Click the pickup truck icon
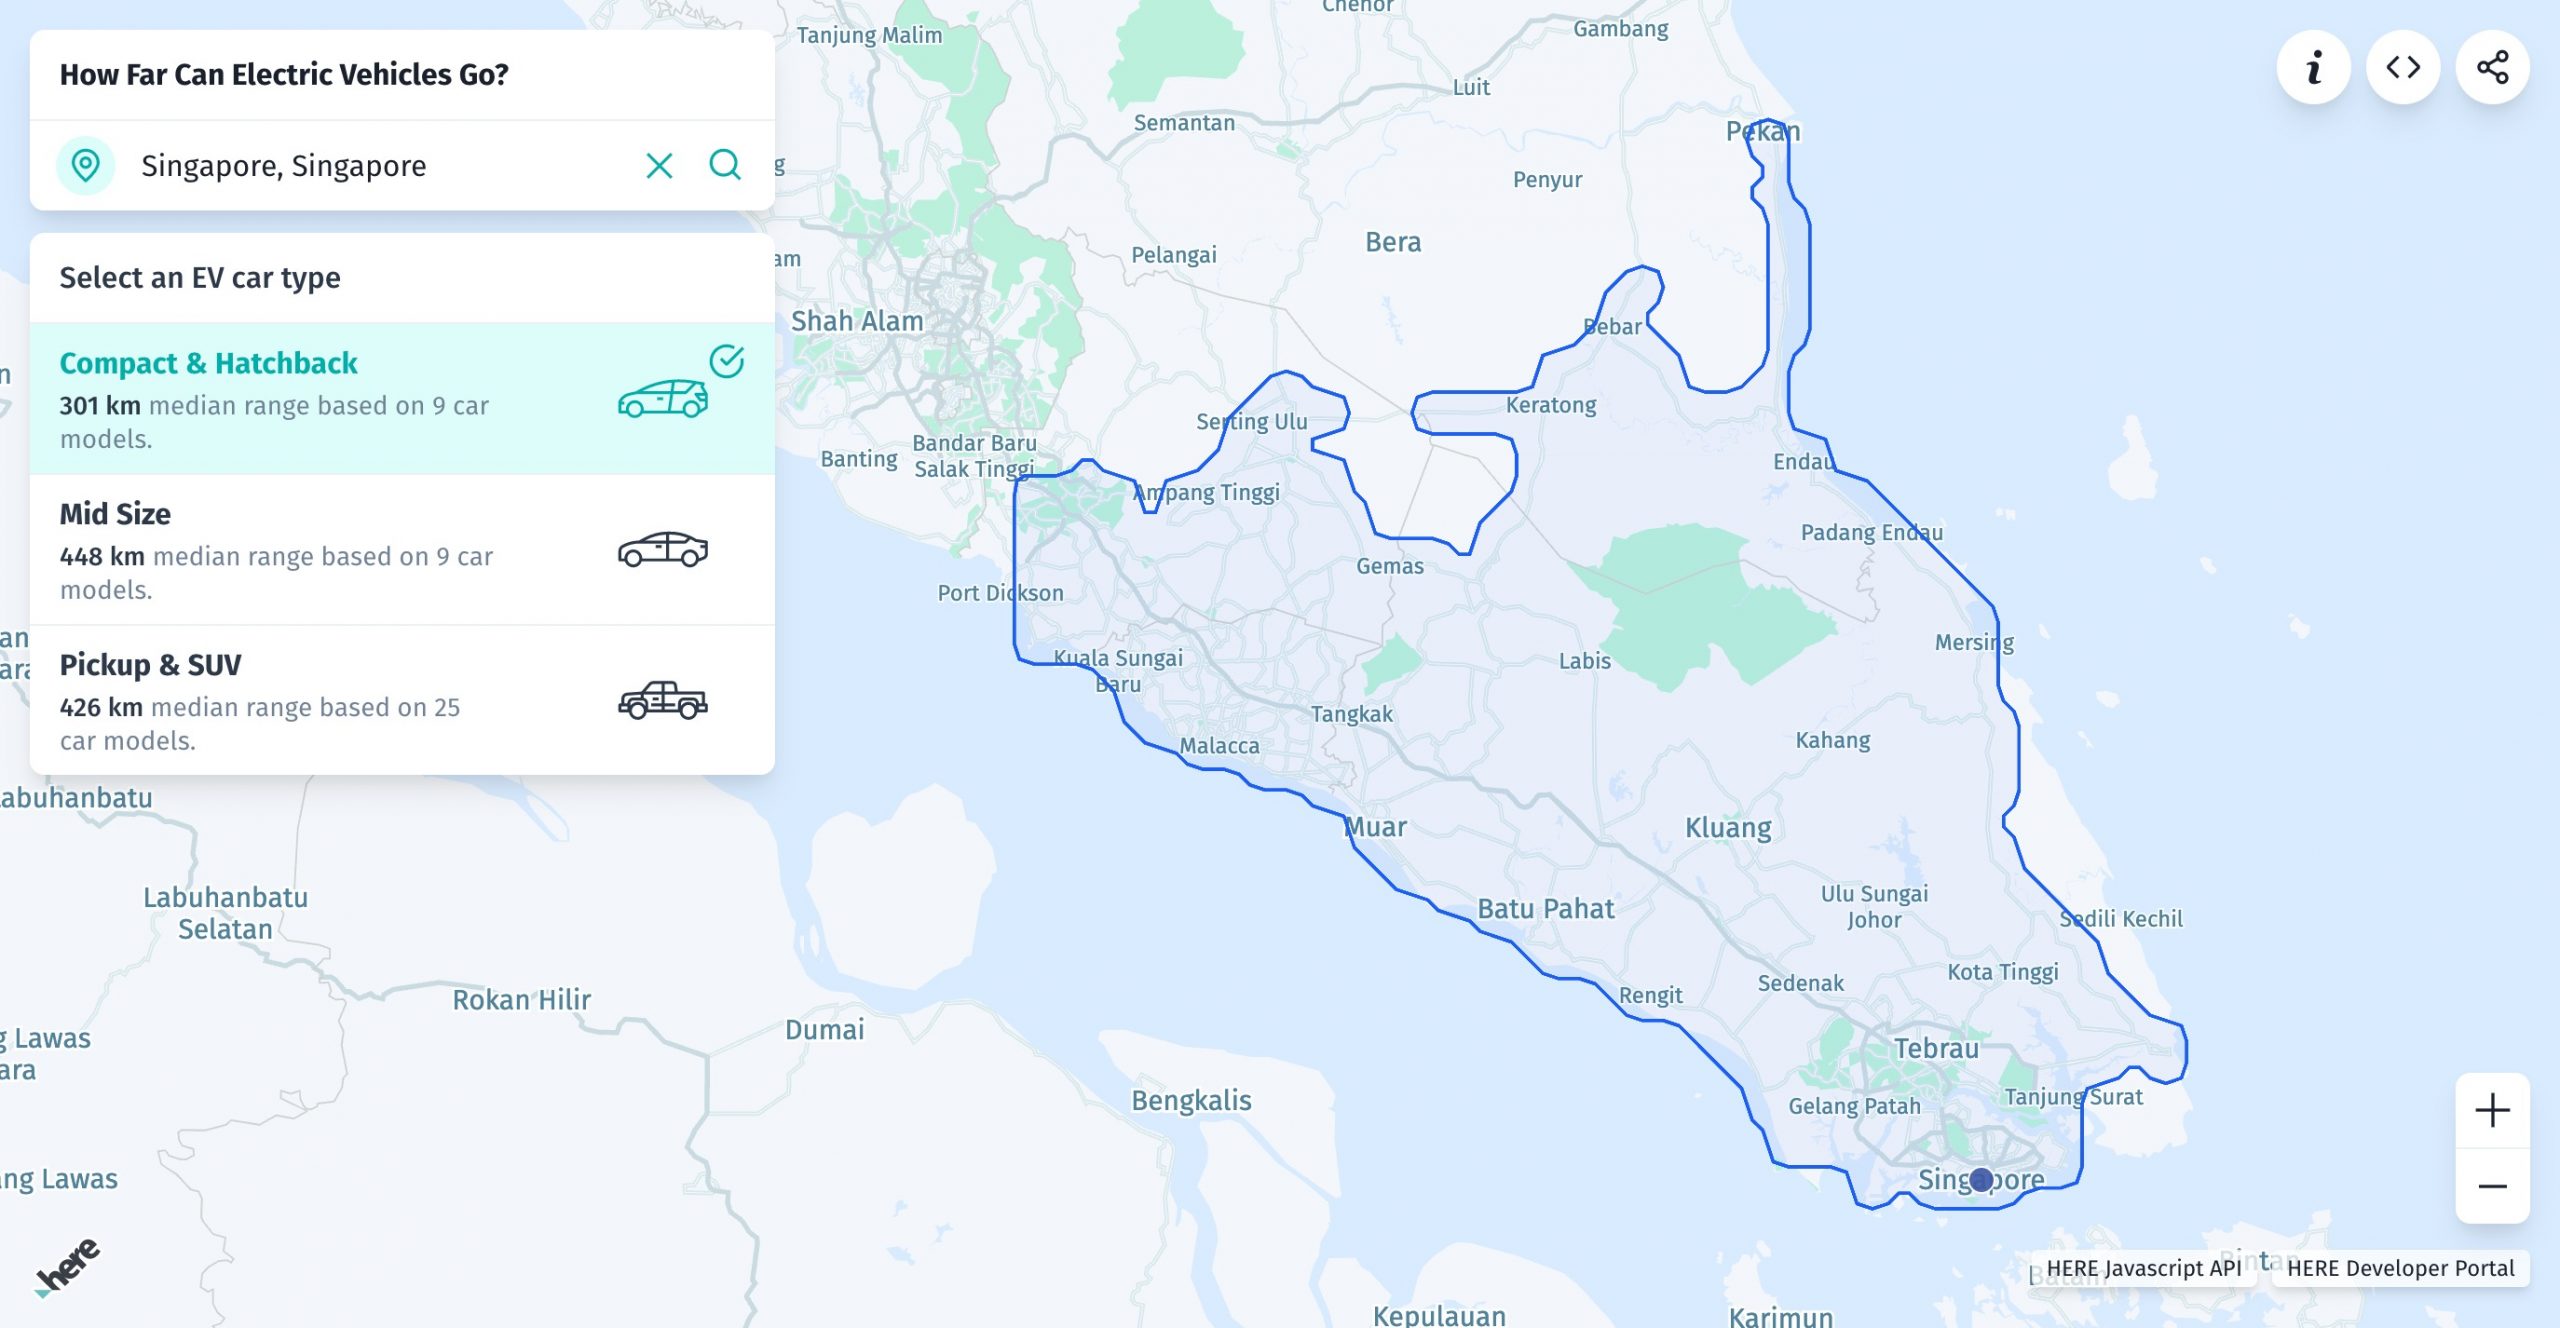Screen dimensions: 2560x1328 pyautogui.click(x=662, y=700)
